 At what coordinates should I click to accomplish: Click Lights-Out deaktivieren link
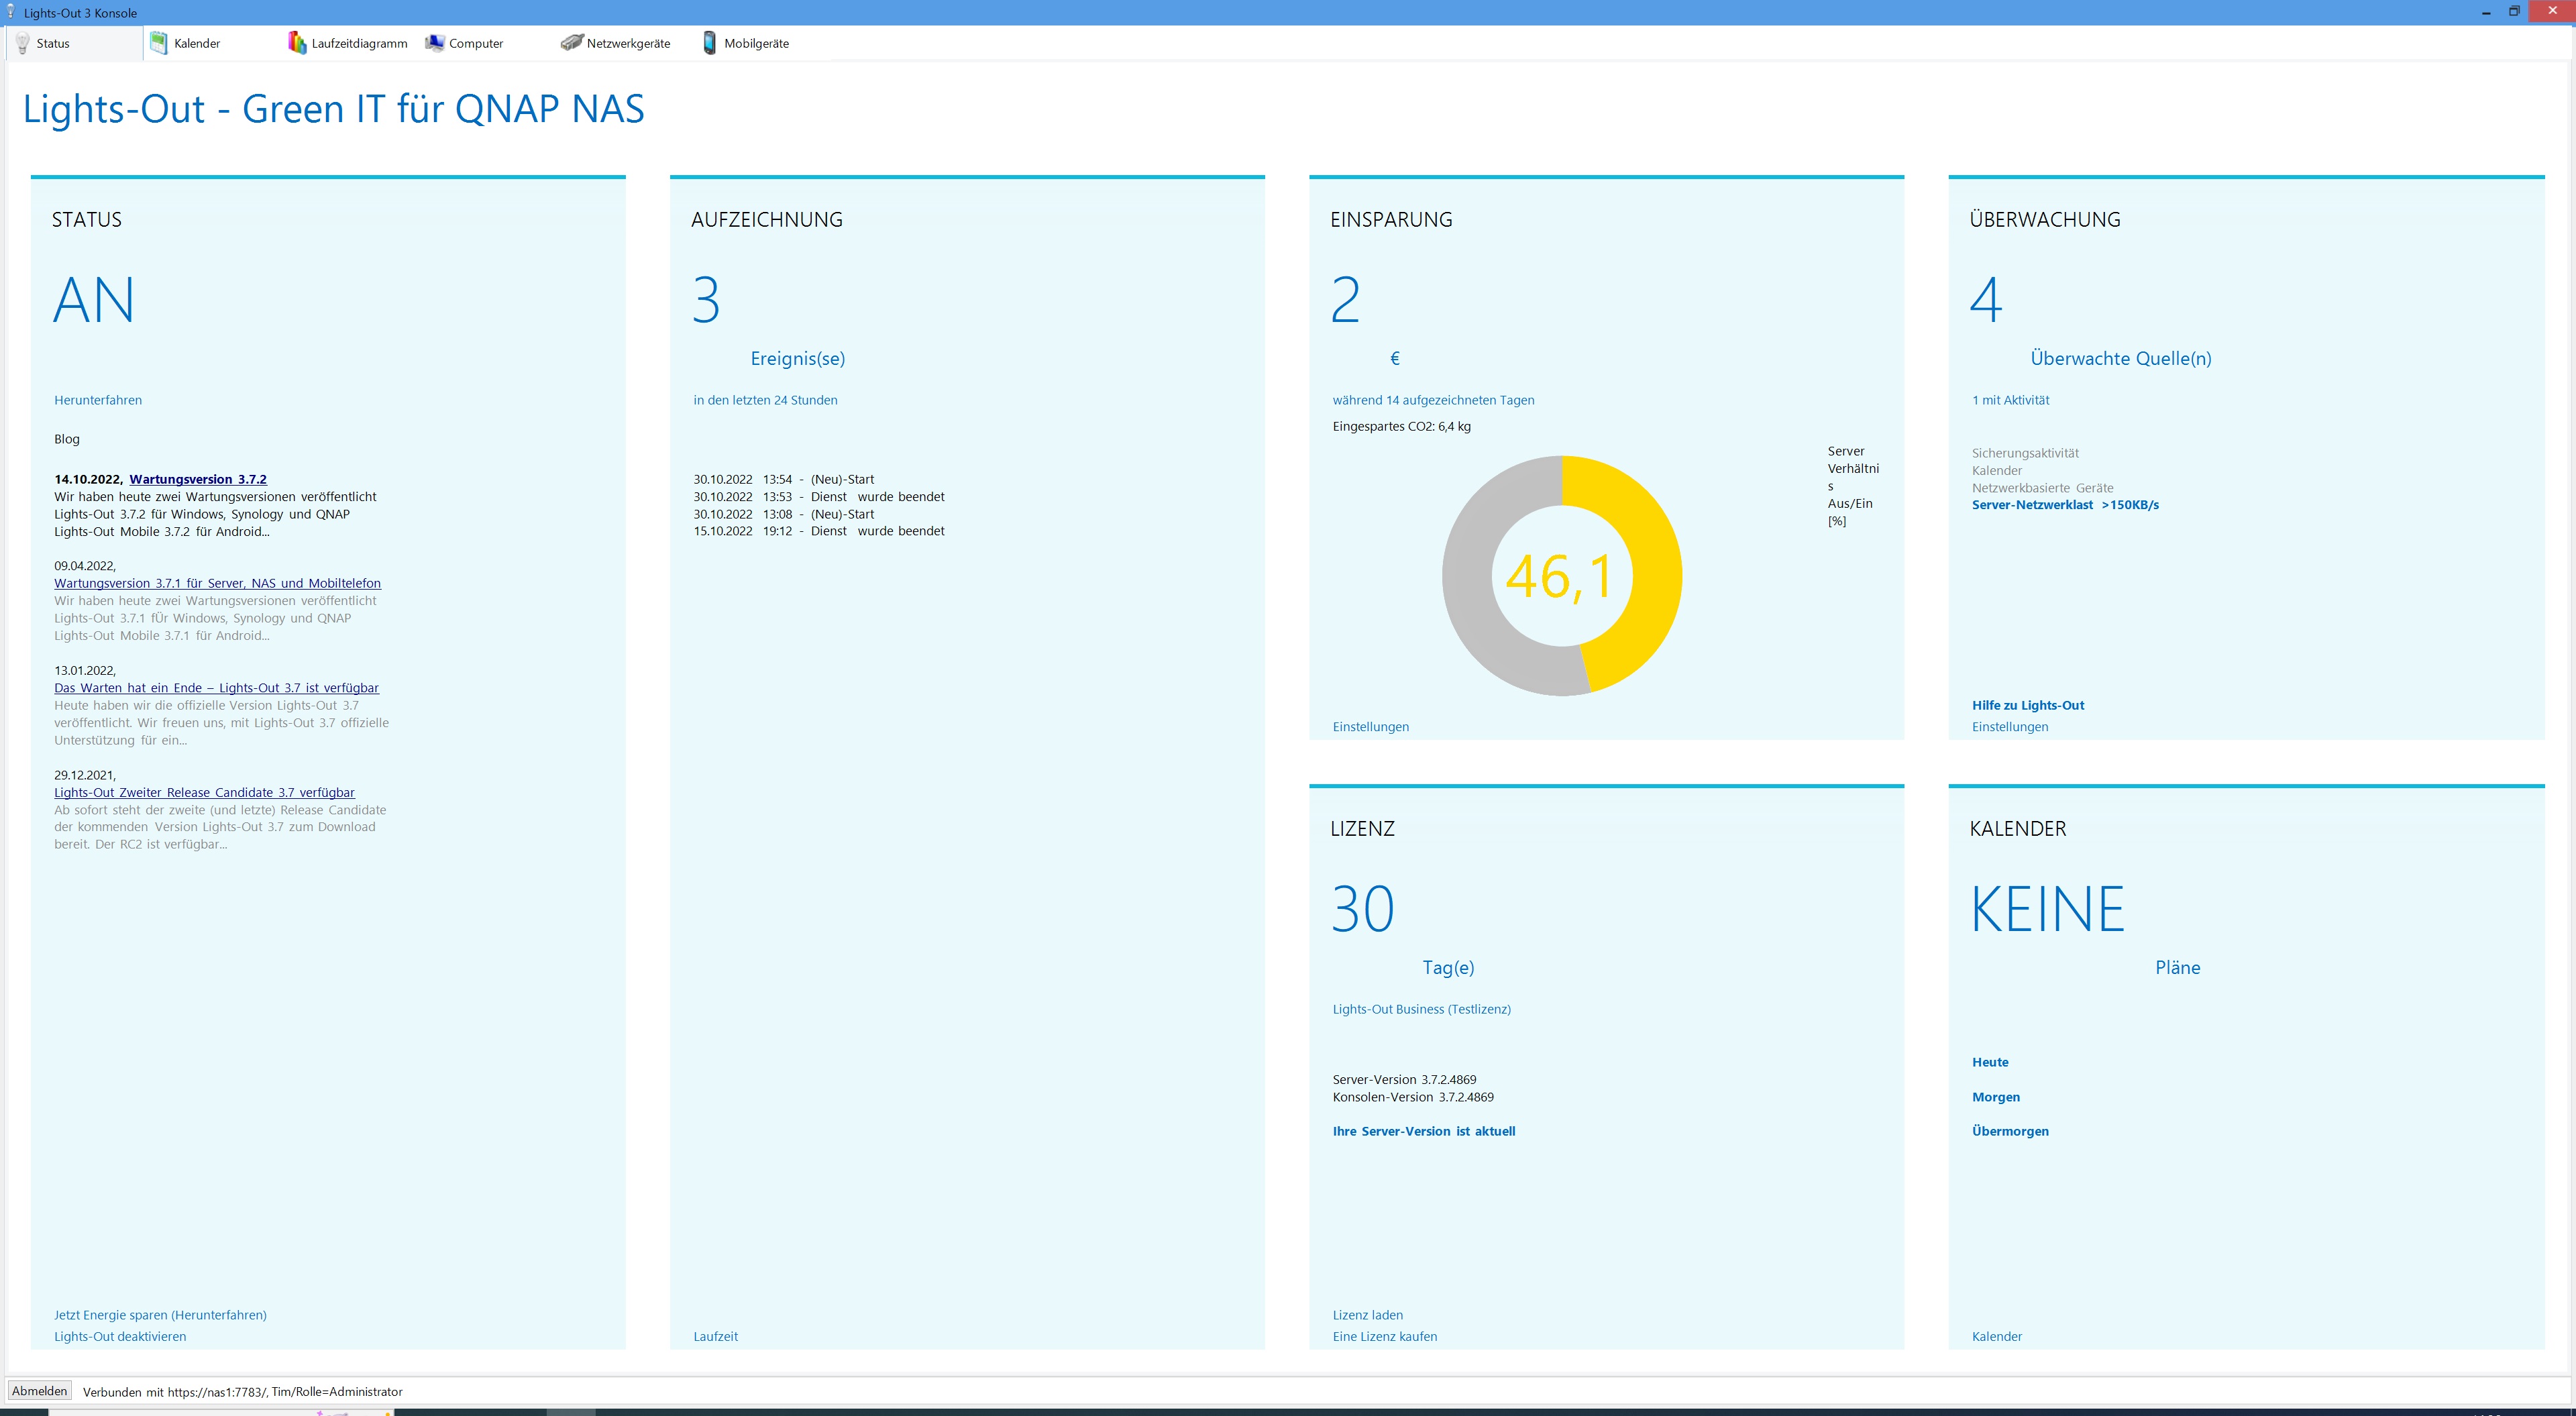pos(120,1336)
